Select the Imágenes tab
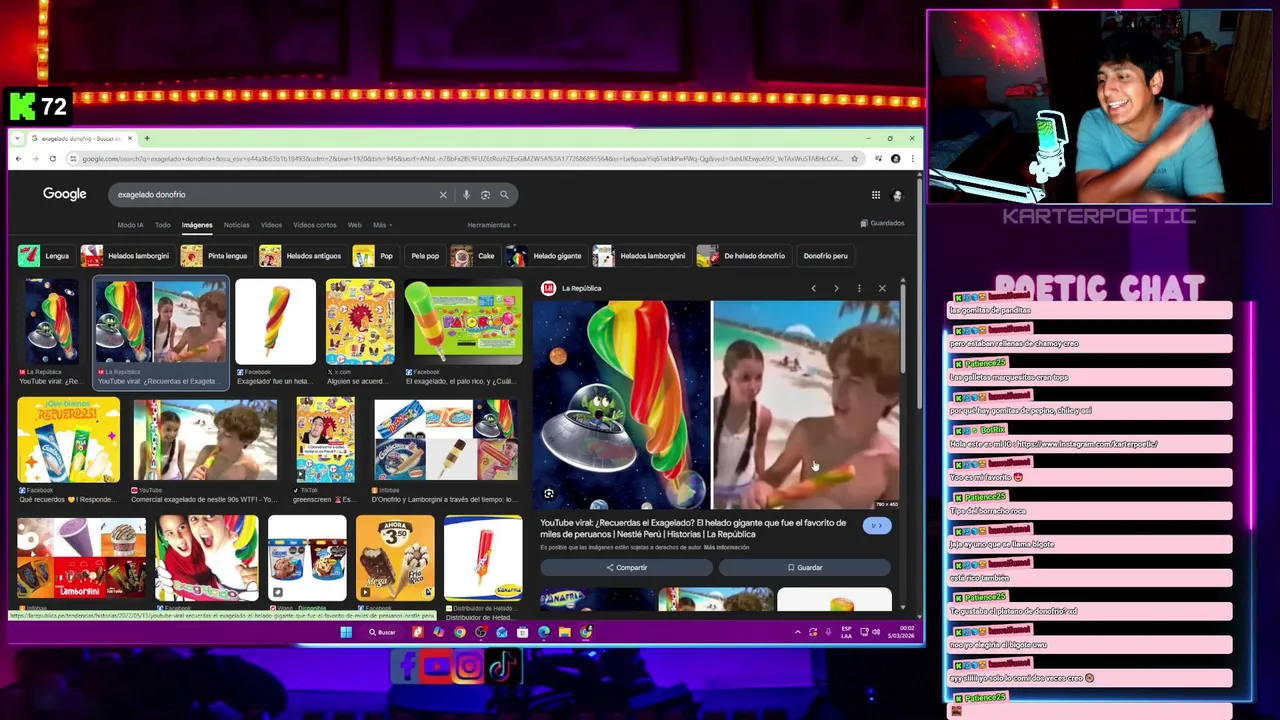Screen dimensions: 1280x720 [197, 225]
